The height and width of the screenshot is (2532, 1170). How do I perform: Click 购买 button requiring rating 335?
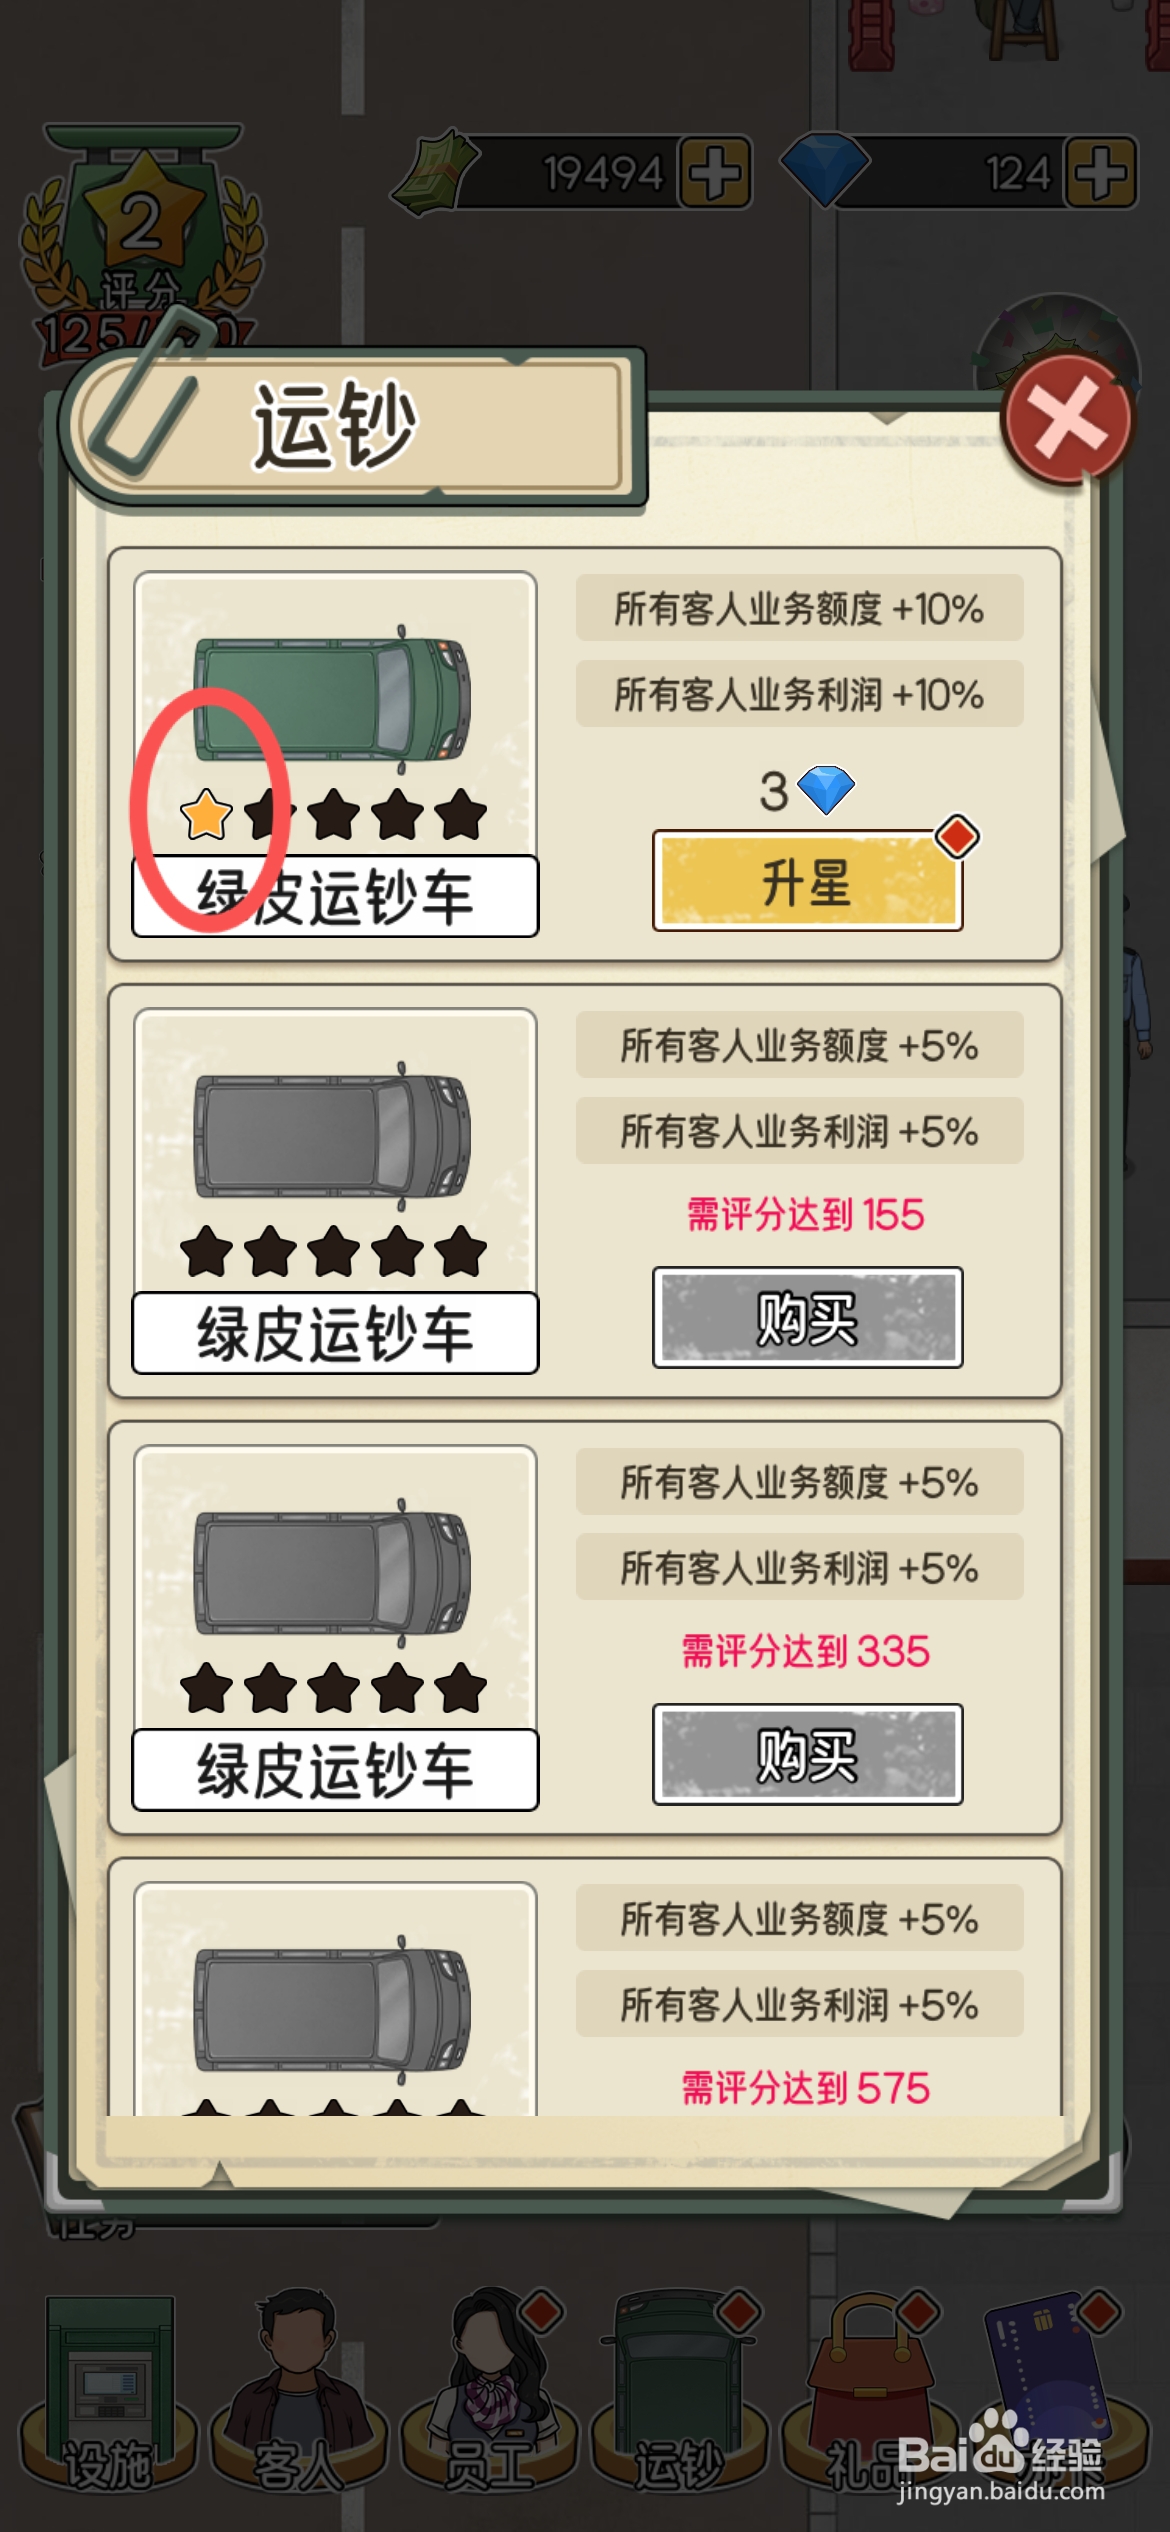[x=807, y=1754]
